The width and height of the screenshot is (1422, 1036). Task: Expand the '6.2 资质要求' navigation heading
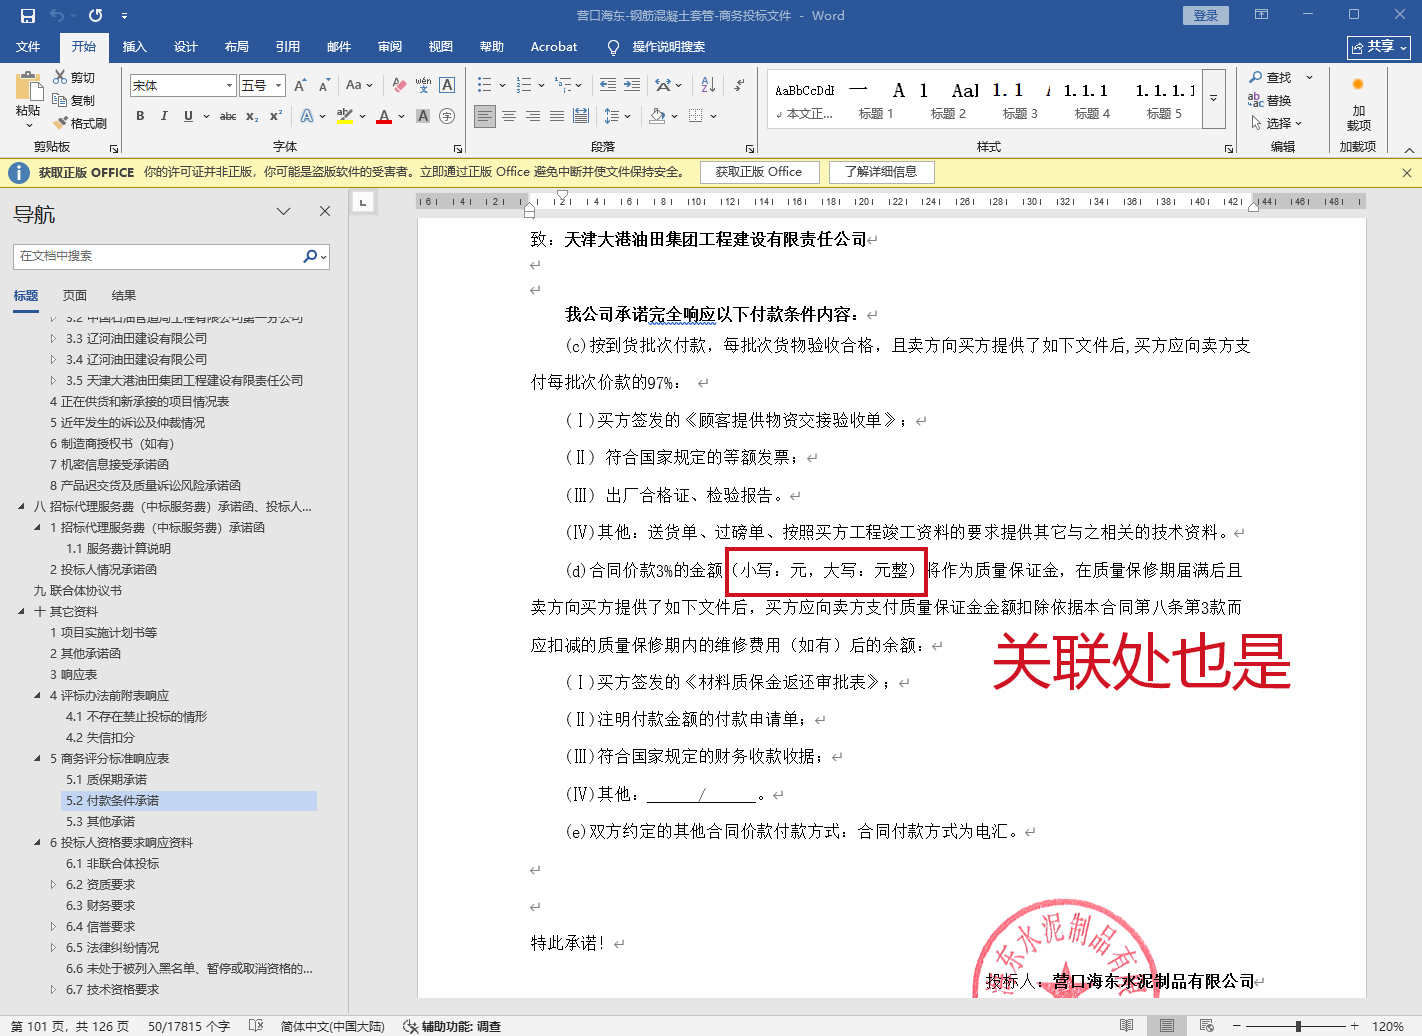tap(53, 885)
